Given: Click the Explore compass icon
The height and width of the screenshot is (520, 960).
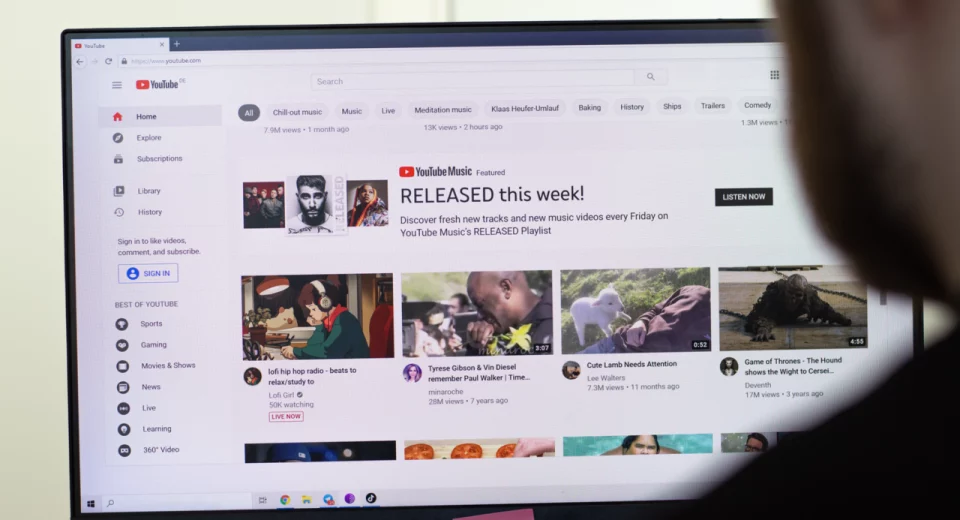Looking at the screenshot, I should point(118,138).
